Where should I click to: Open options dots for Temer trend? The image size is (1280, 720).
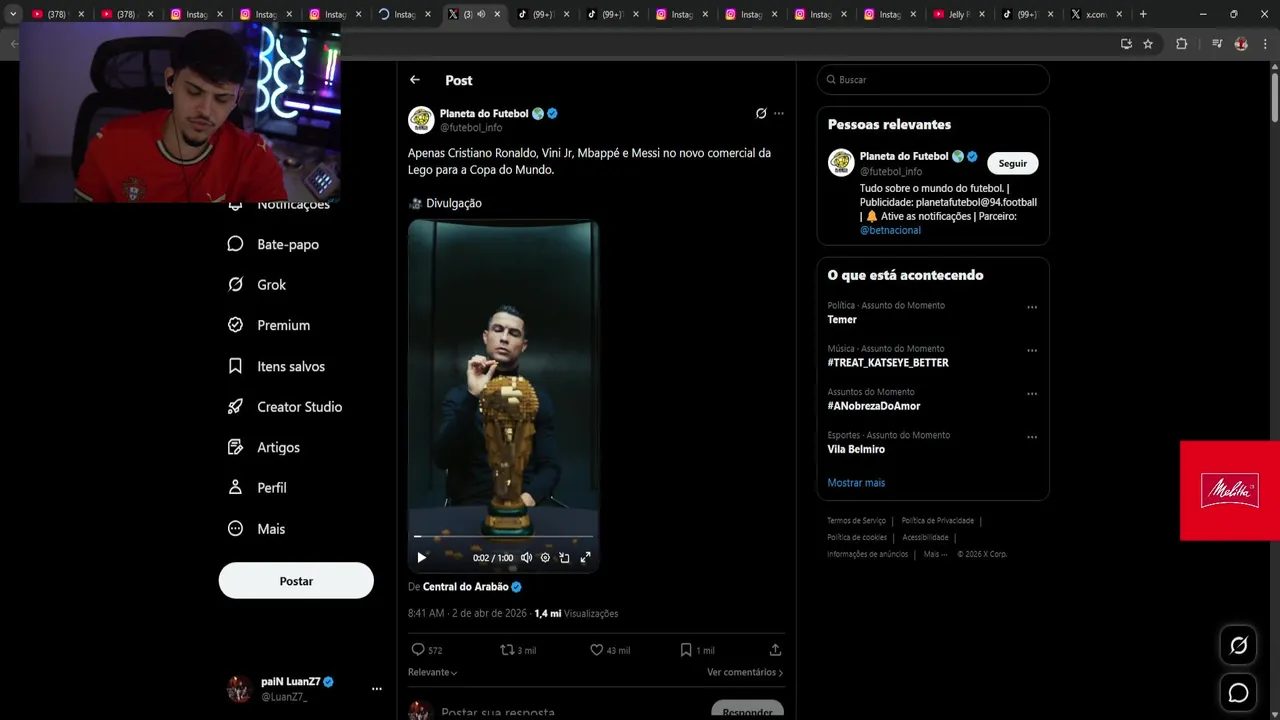pyautogui.click(x=1032, y=308)
